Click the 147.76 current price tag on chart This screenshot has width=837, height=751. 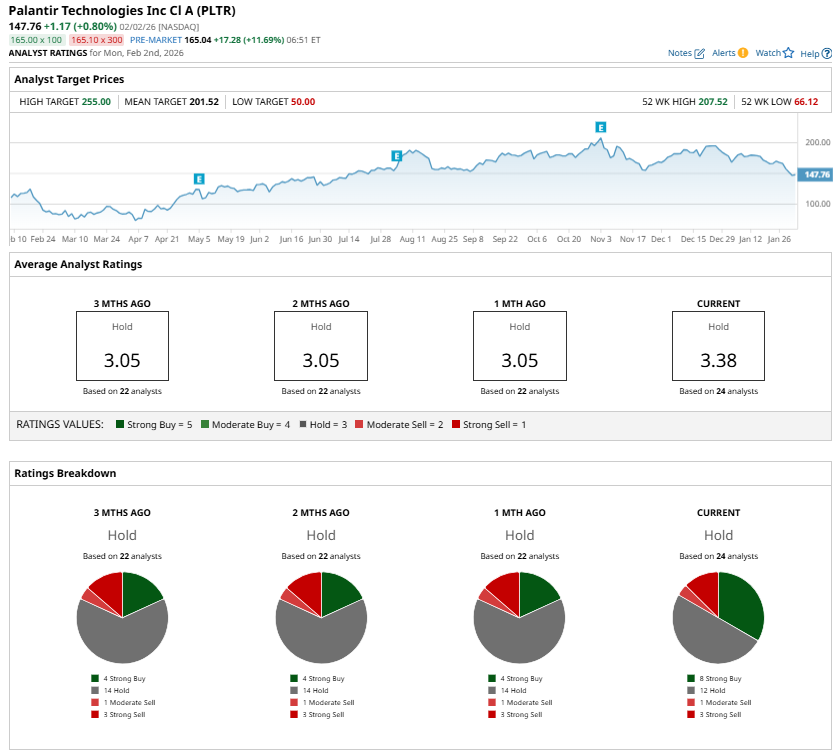click(x=816, y=175)
